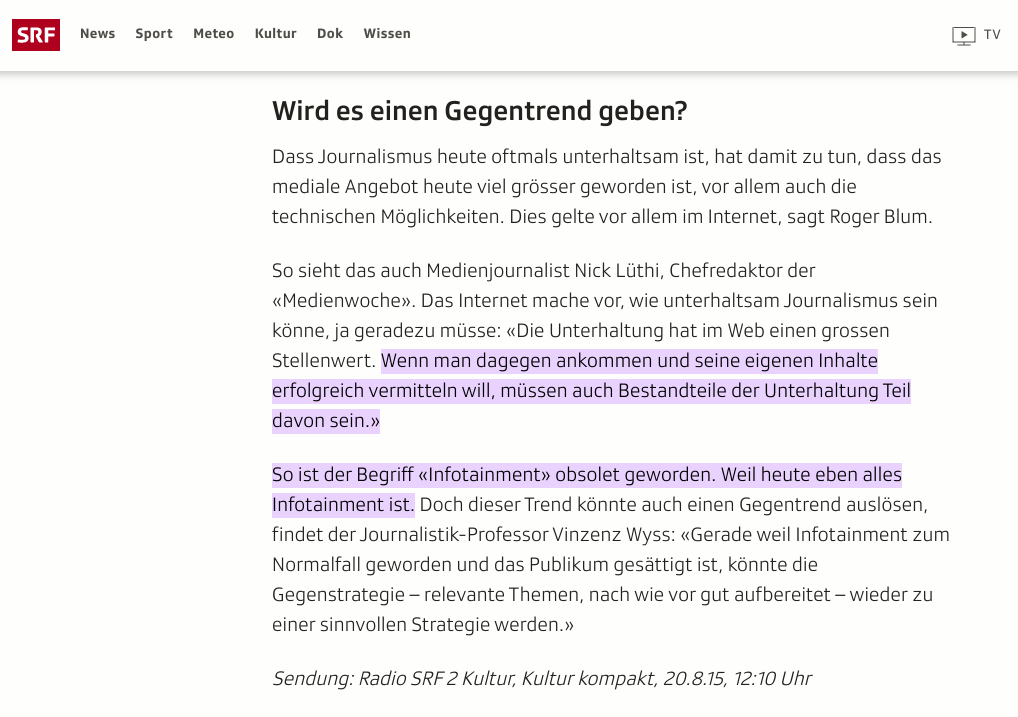Click the highlighted sentence about «Infotainment» obsolet

point(586,475)
